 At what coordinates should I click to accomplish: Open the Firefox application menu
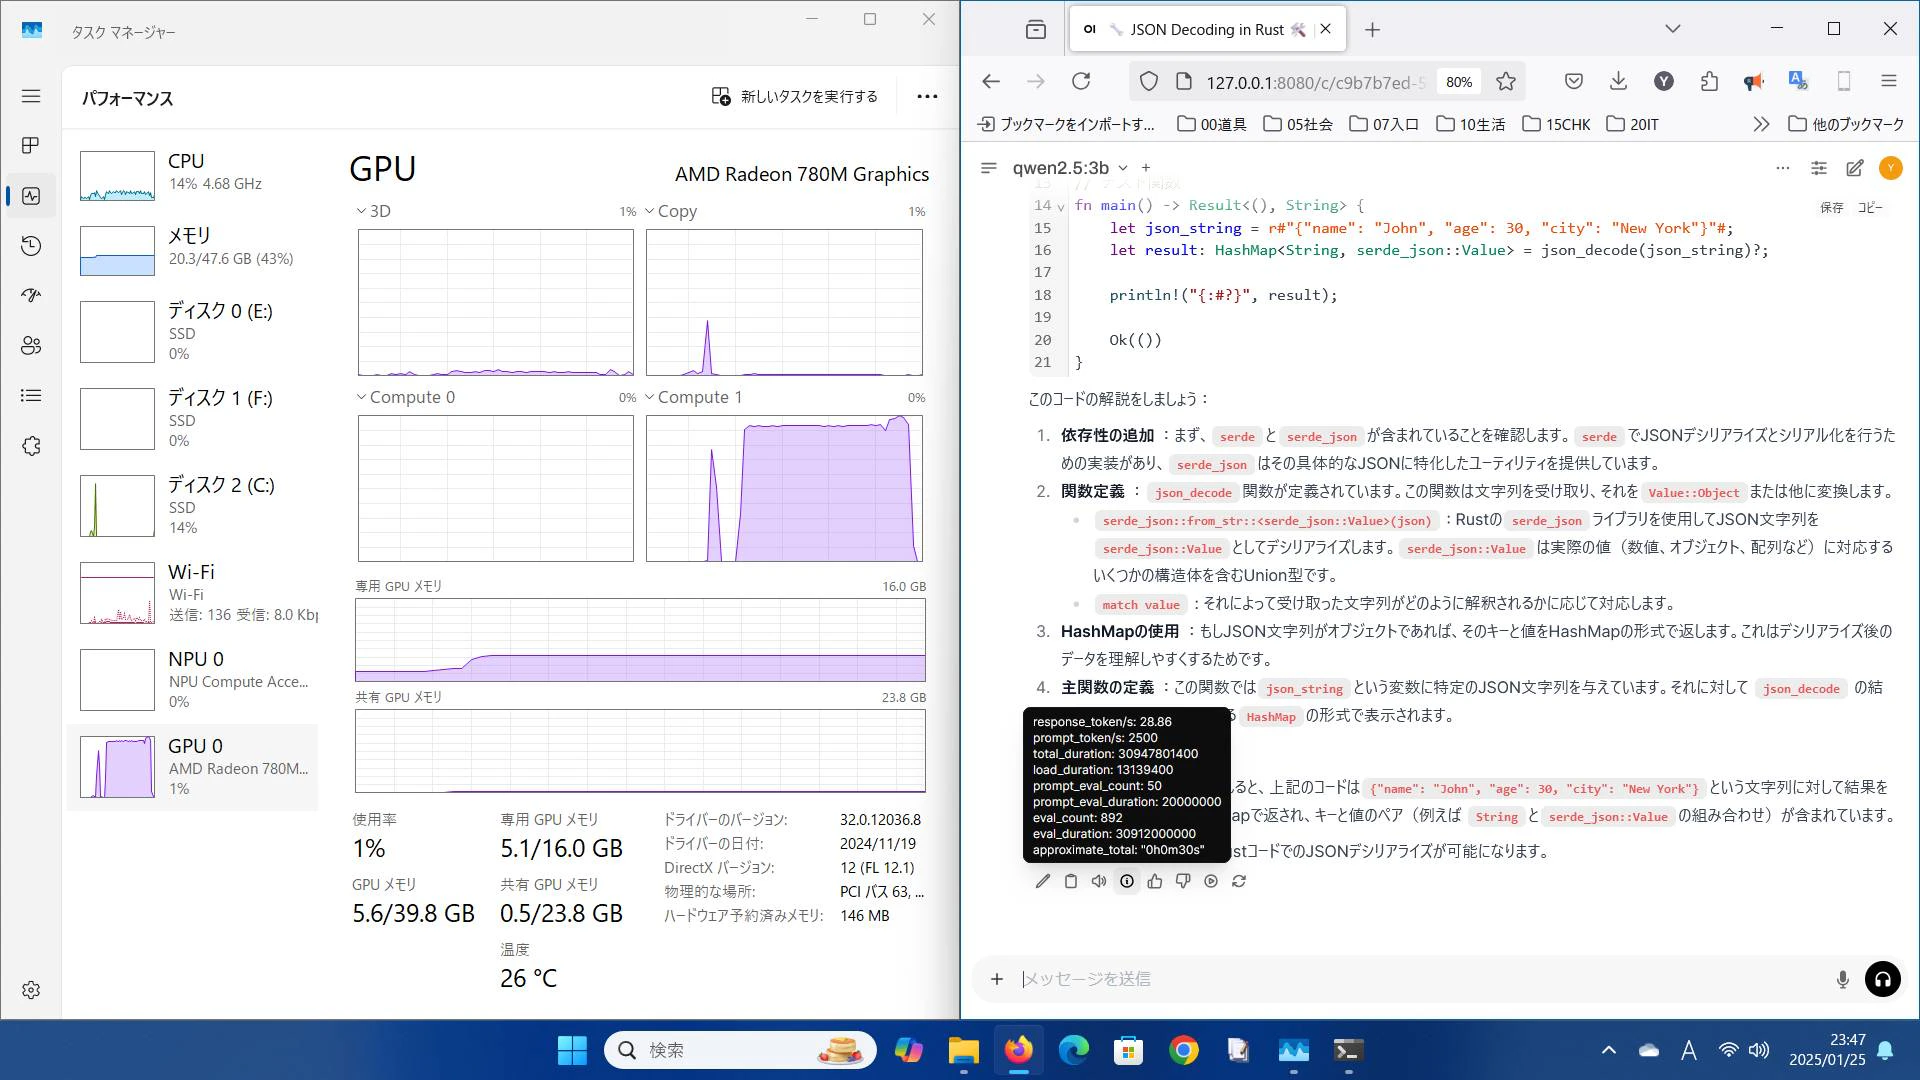1889,82
